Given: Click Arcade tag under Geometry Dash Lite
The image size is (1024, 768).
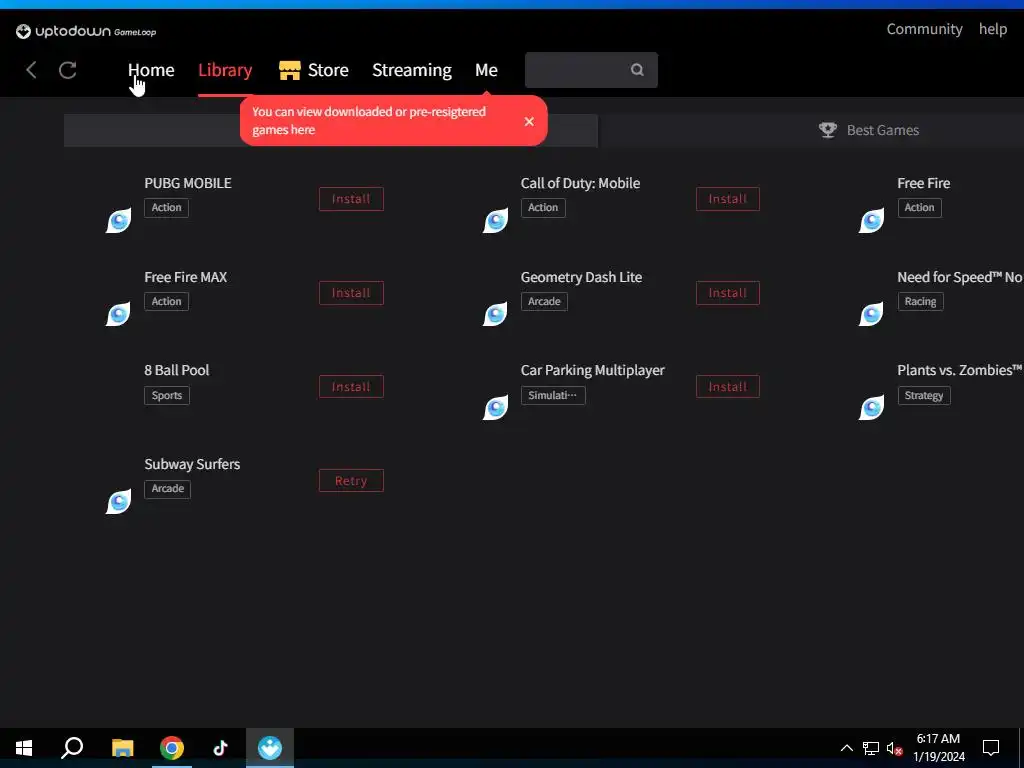Looking at the screenshot, I should click(544, 302).
